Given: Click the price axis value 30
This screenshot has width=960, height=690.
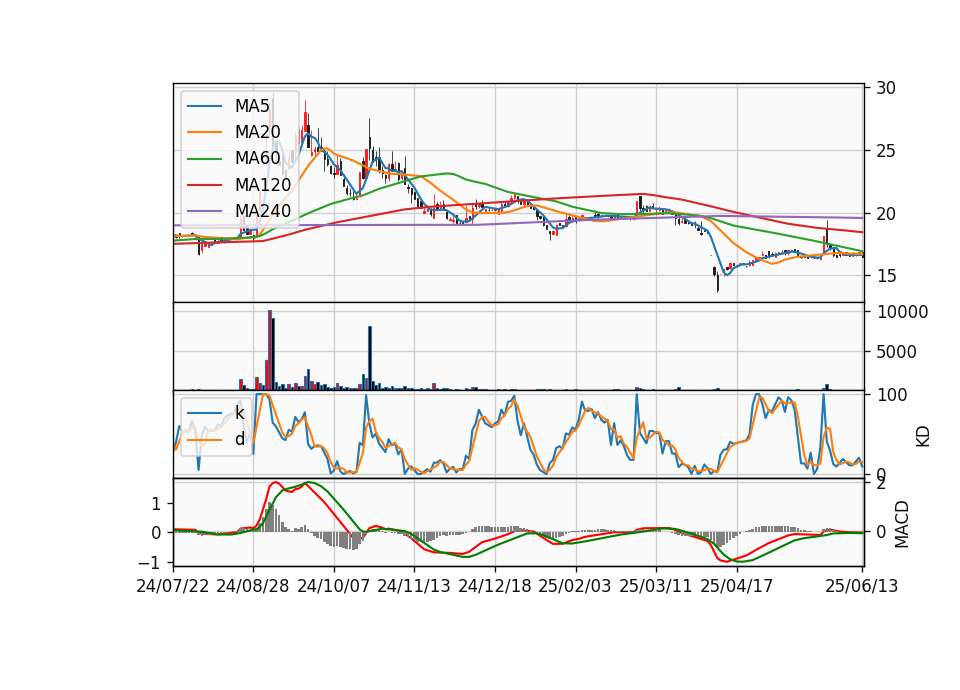Looking at the screenshot, I should pyautogui.click(x=886, y=88).
